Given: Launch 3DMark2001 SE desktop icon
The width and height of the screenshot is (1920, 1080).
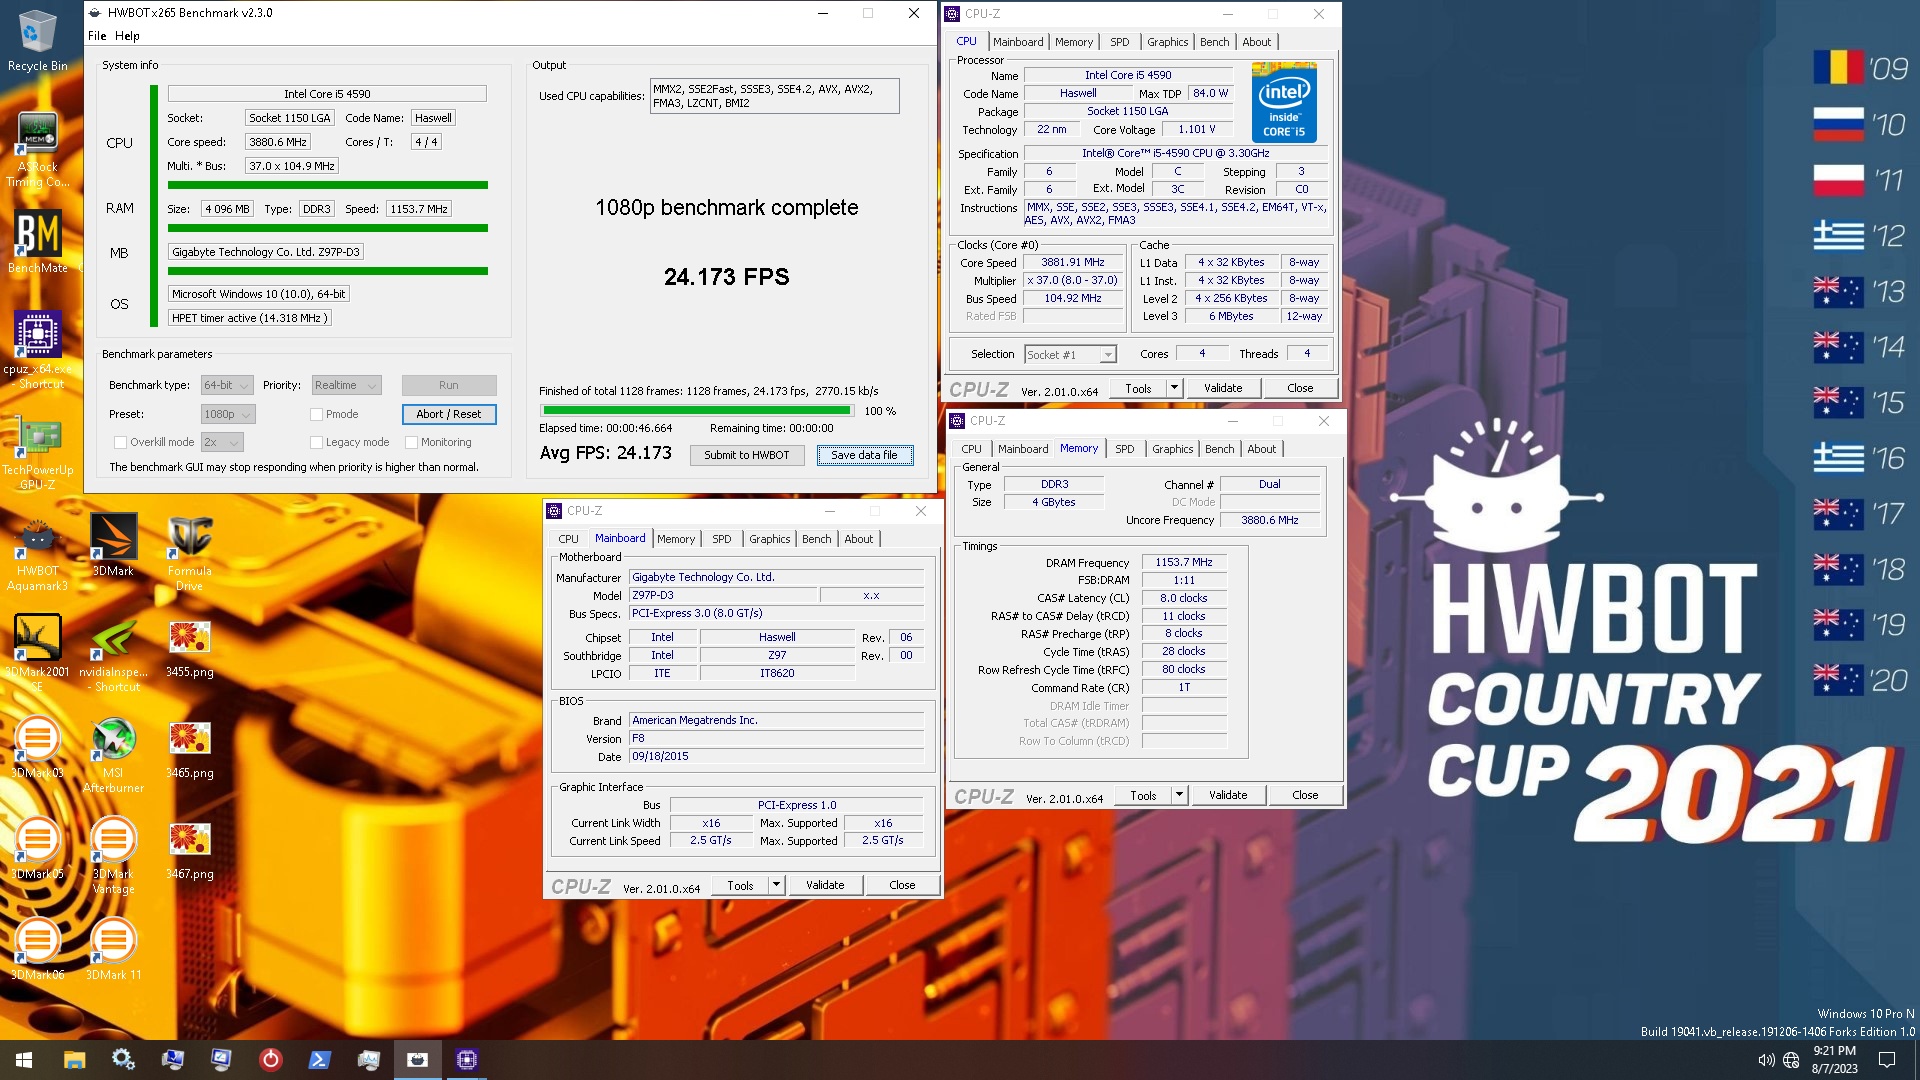Looking at the screenshot, I should click(37, 653).
